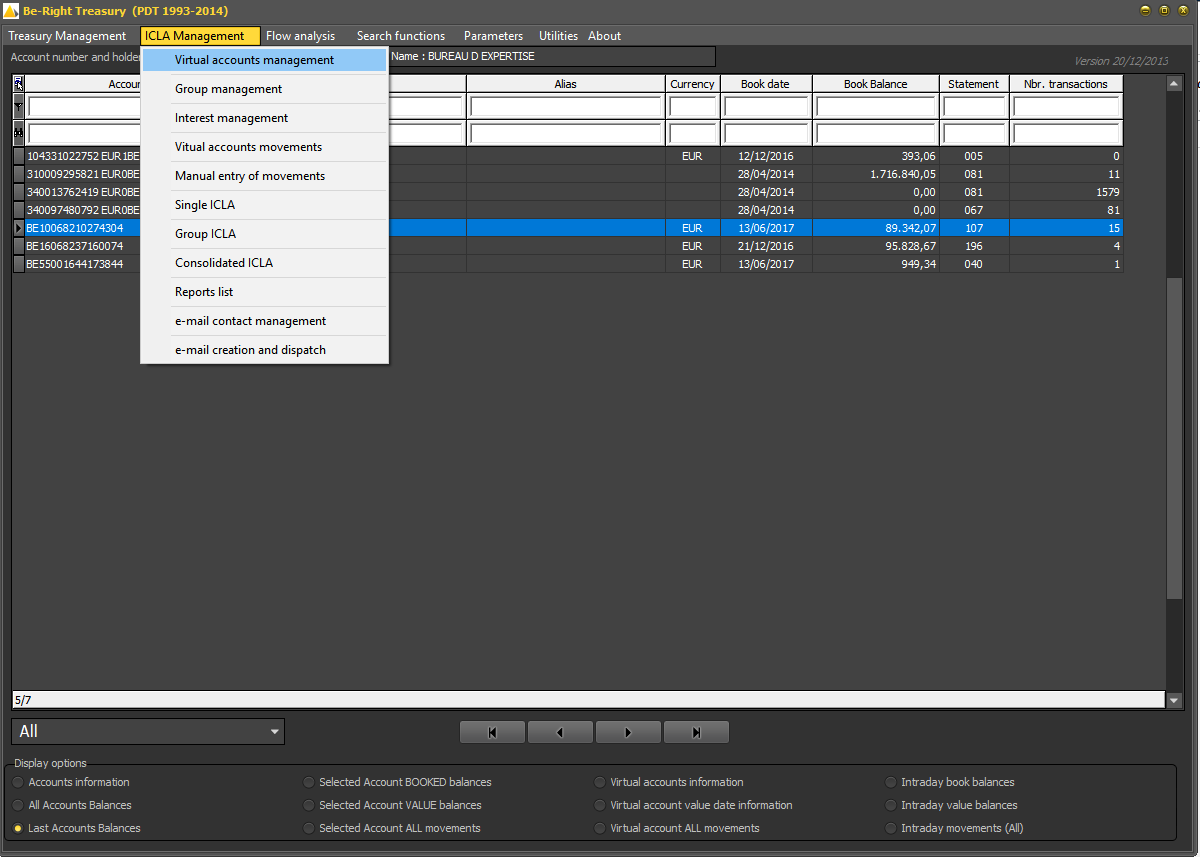
Task: Choose Group management
Action: click(x=264, y=89)
